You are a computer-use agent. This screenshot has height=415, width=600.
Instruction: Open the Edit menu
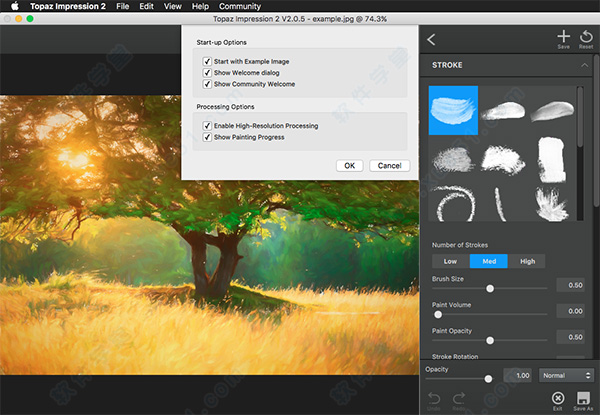tap(146, 6)
